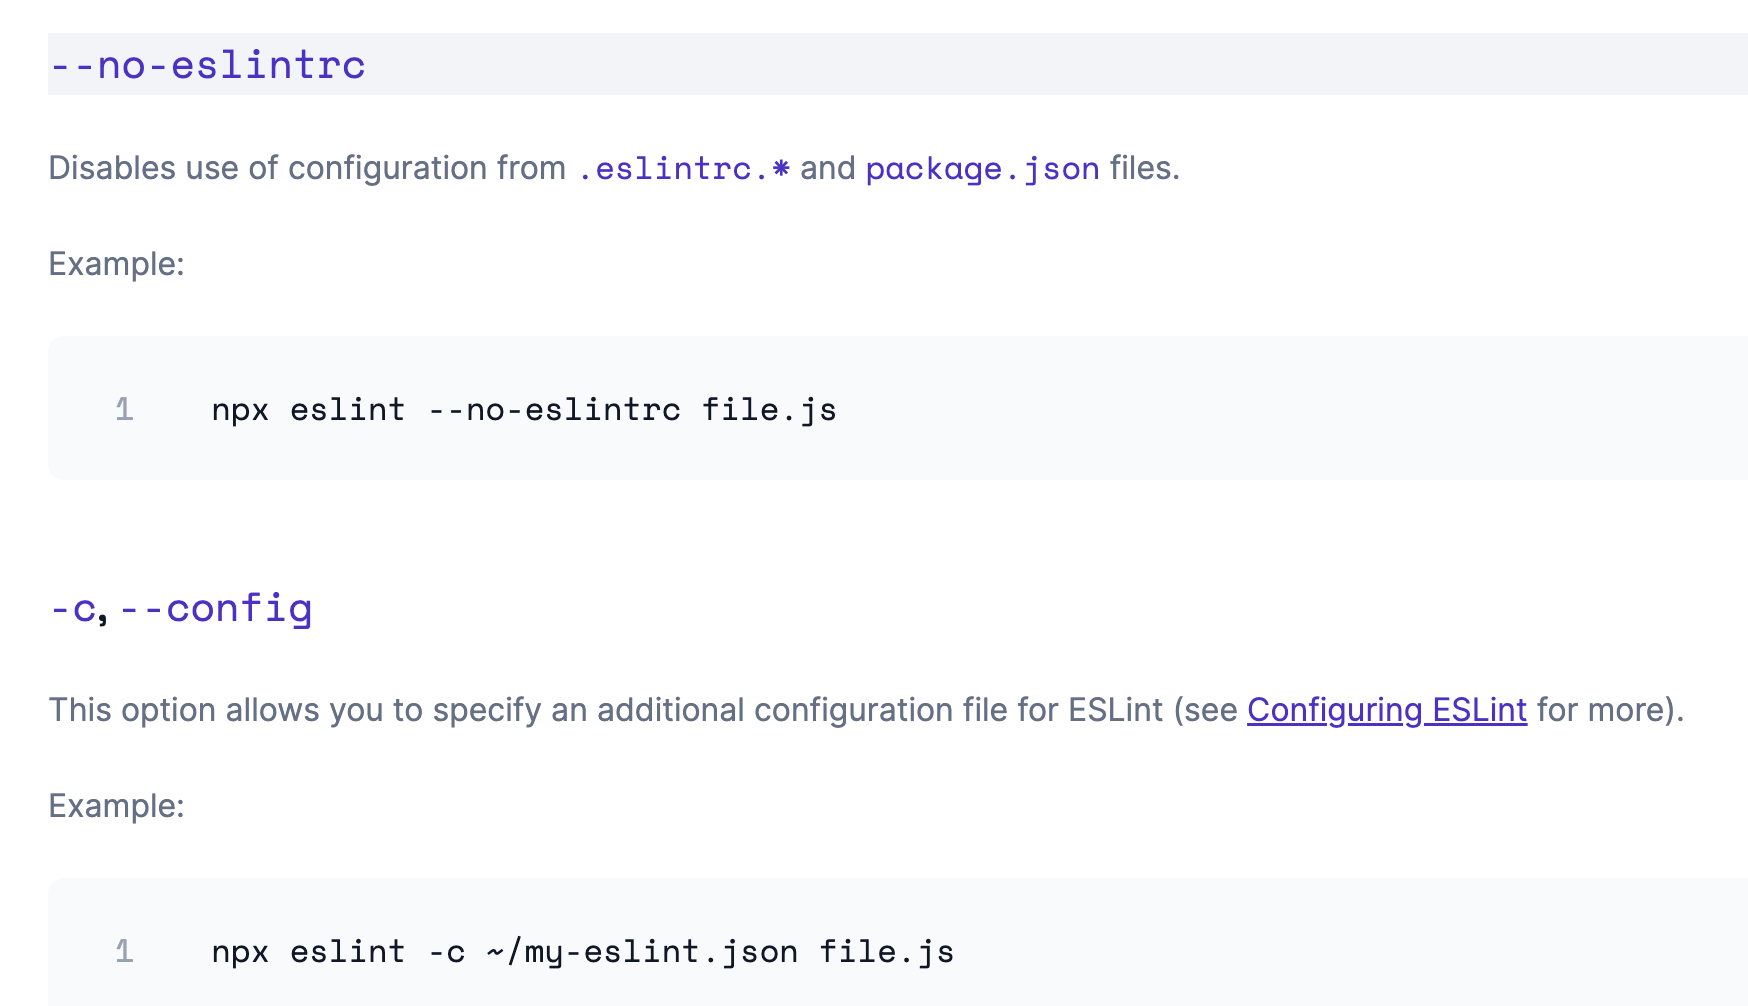Image resolution: width=1748 pixels, height=1006 pixels.
Task: Click 'file.js' in the --no-eslintrc command
Action: [x=768, y=409]
